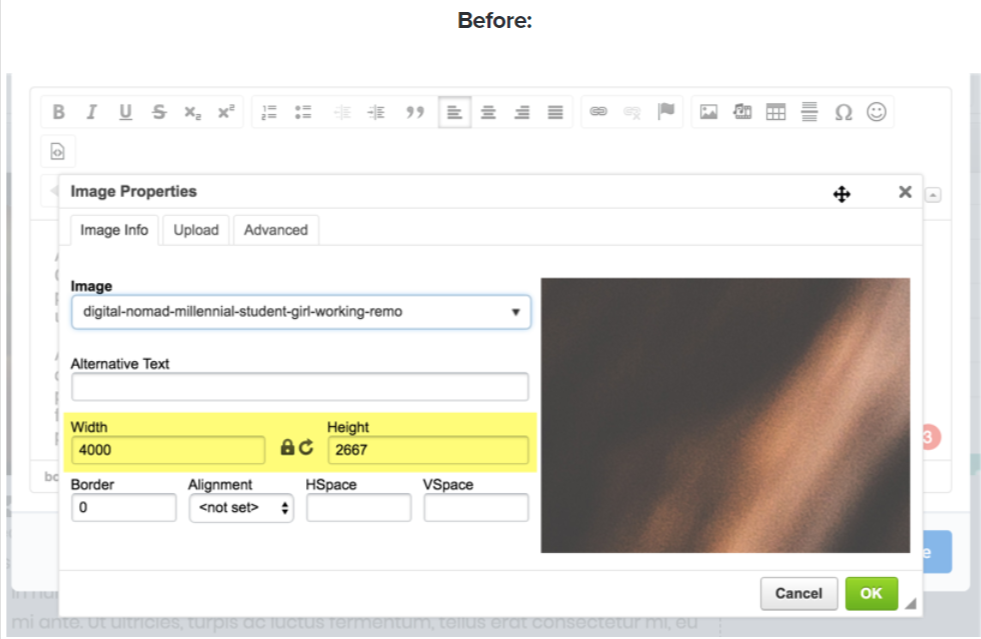Insert a numbered list
Image resolution: width=981 pixels, height=639 pixels.
point(269,112)
